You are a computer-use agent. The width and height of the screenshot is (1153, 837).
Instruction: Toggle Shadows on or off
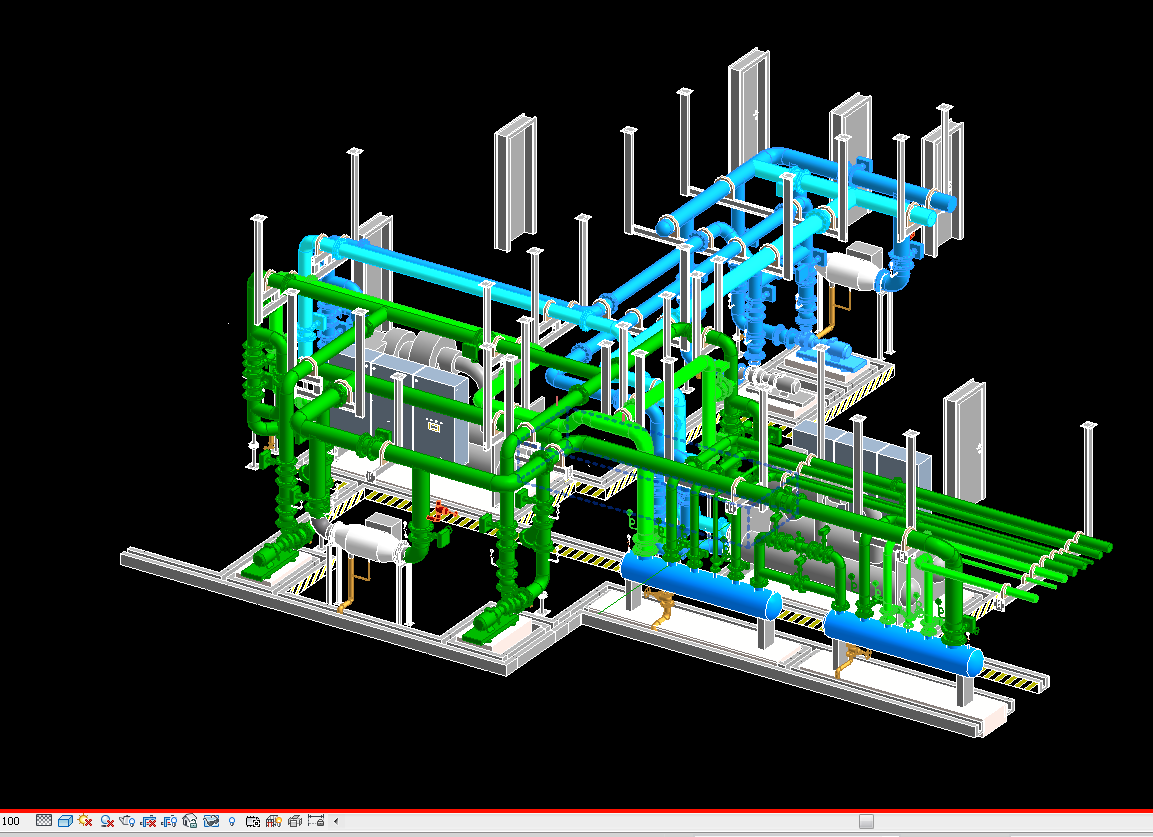[107, 821]
